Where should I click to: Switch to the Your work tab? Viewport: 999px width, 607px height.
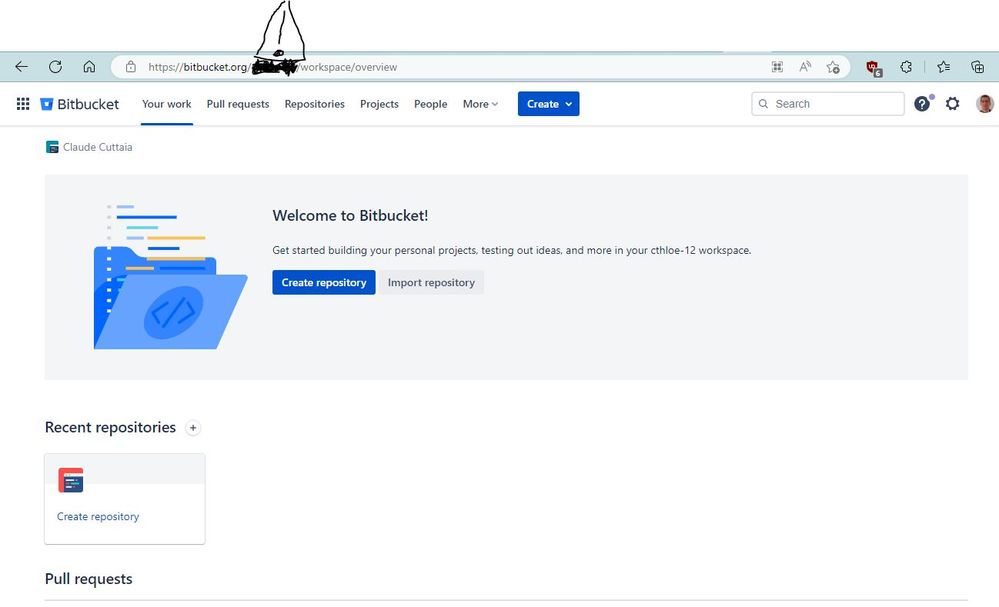[x=166, y=104]
